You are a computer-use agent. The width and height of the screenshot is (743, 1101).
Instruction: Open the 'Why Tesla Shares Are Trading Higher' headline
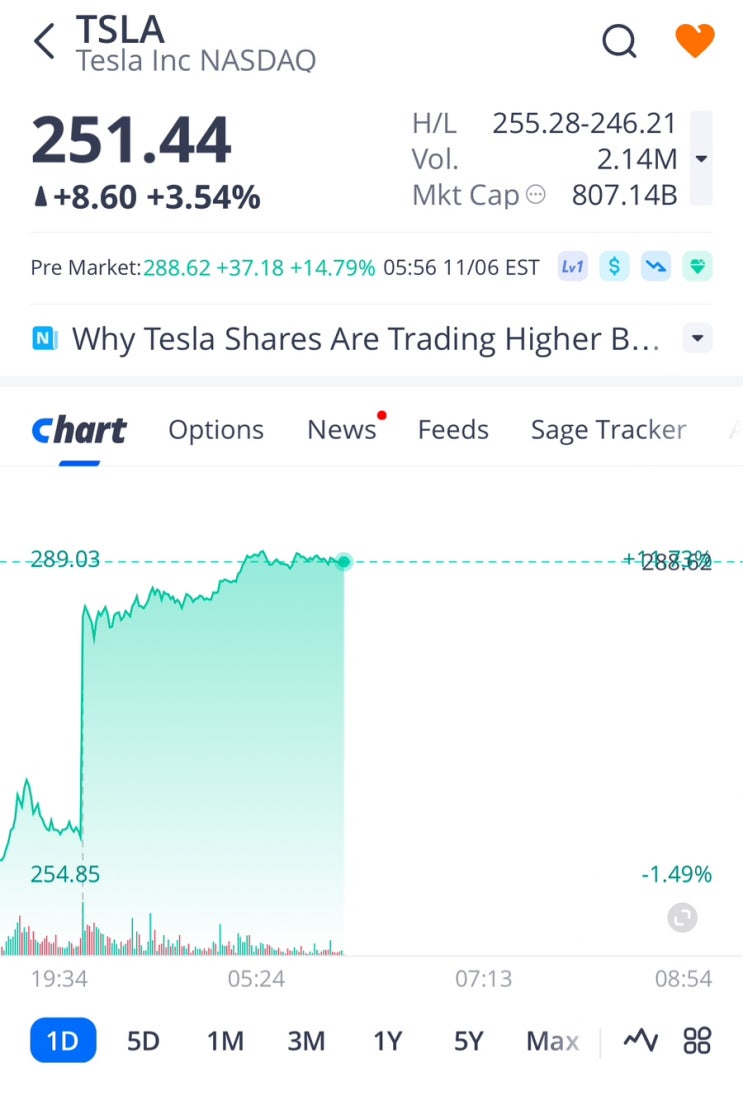tap(365, 339)
